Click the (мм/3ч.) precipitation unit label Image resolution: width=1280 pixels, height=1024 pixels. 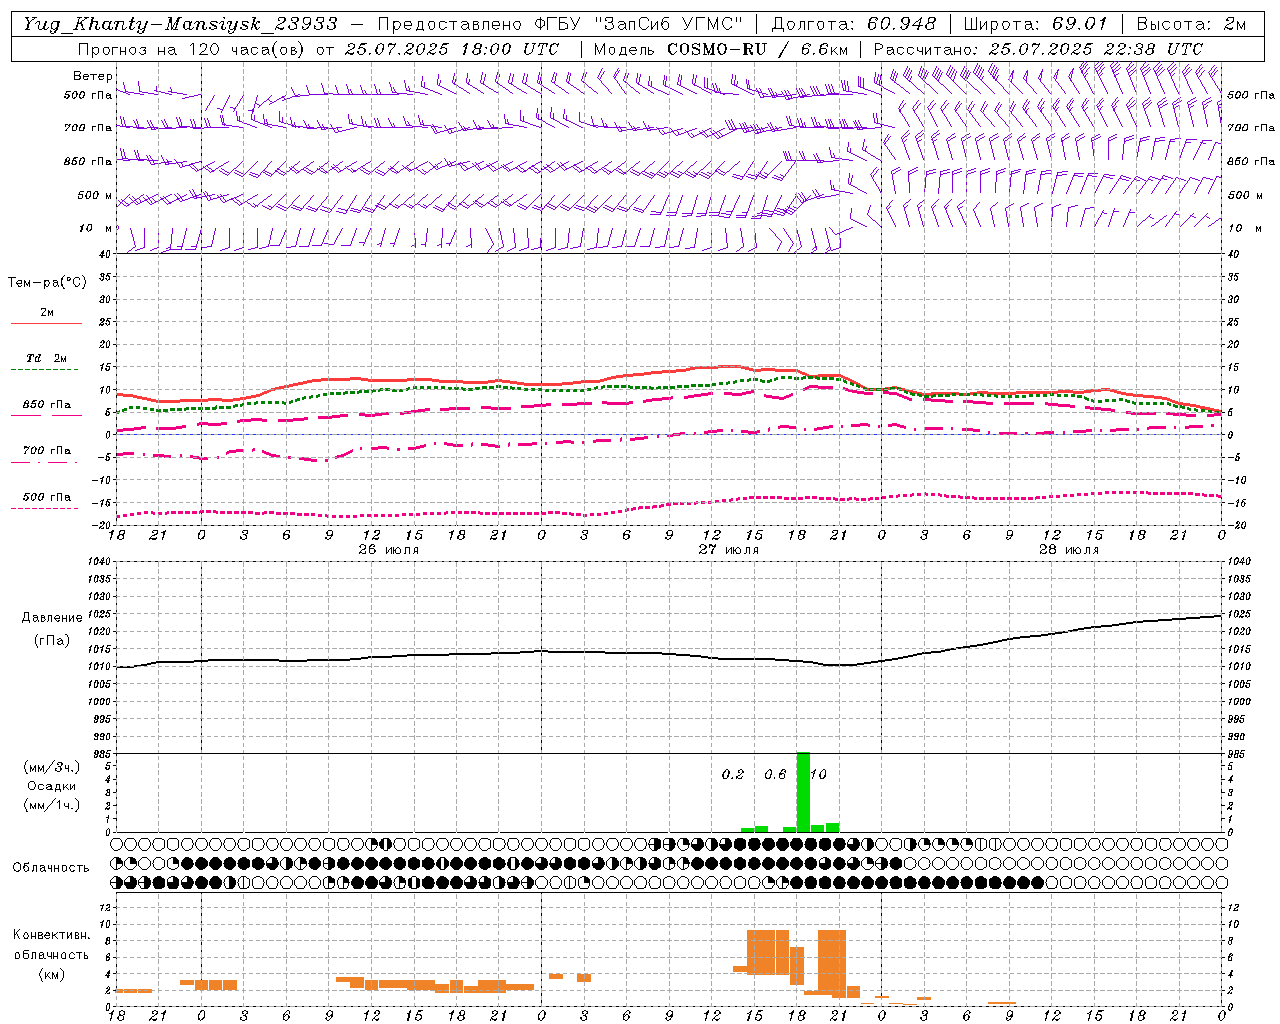pos(52,768)
